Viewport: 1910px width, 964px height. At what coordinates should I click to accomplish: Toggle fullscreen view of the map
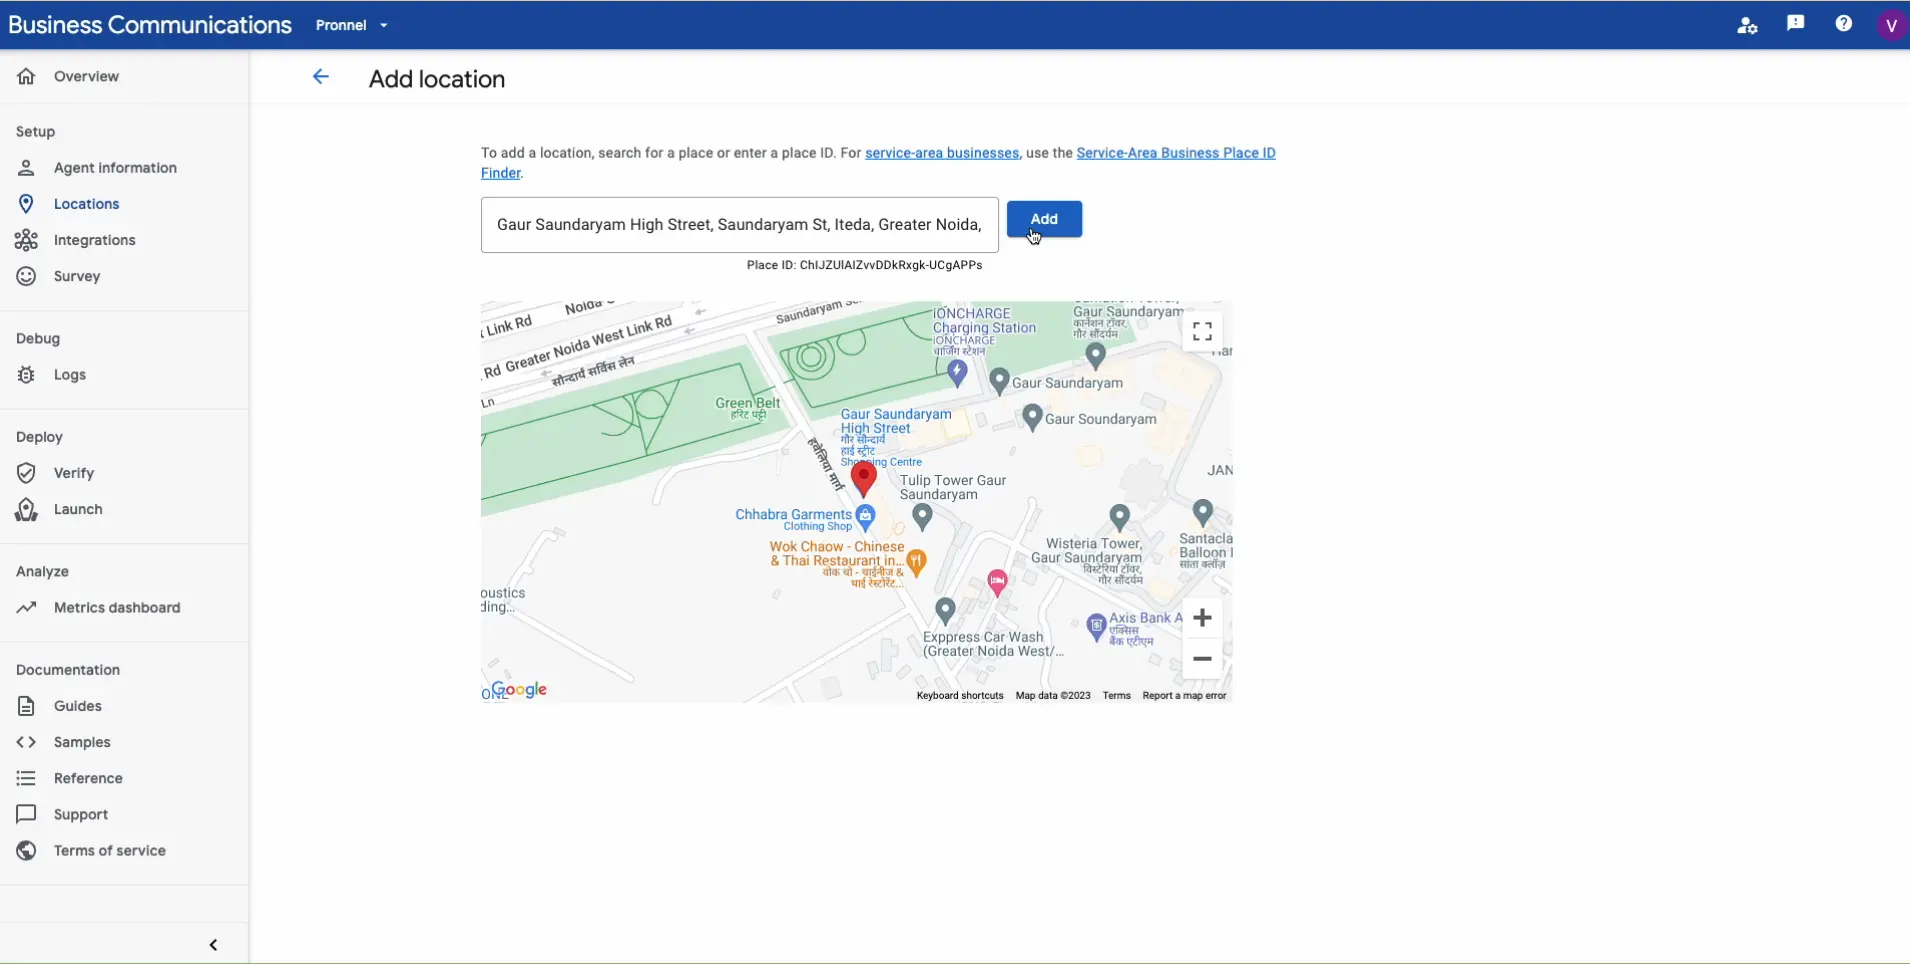(x=1202, y=331)
